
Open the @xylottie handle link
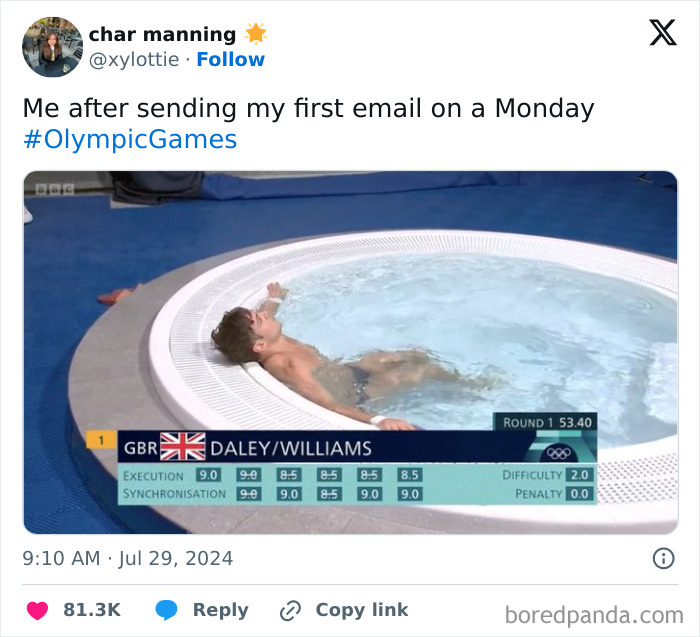point(134,59)
